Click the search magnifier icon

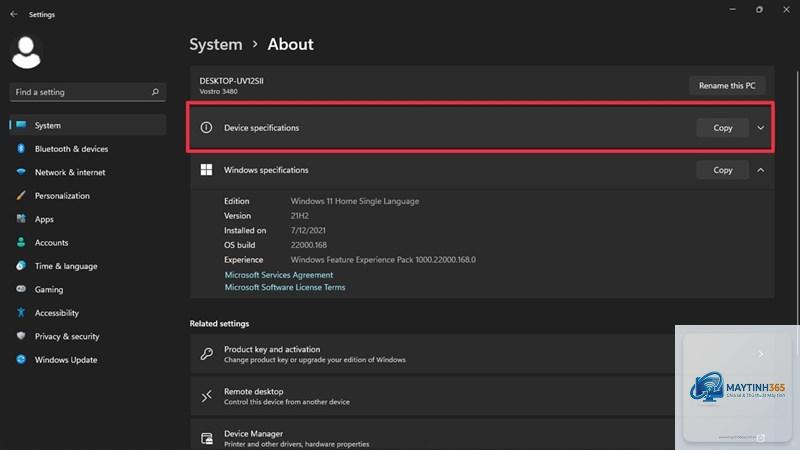coord(155,92)
